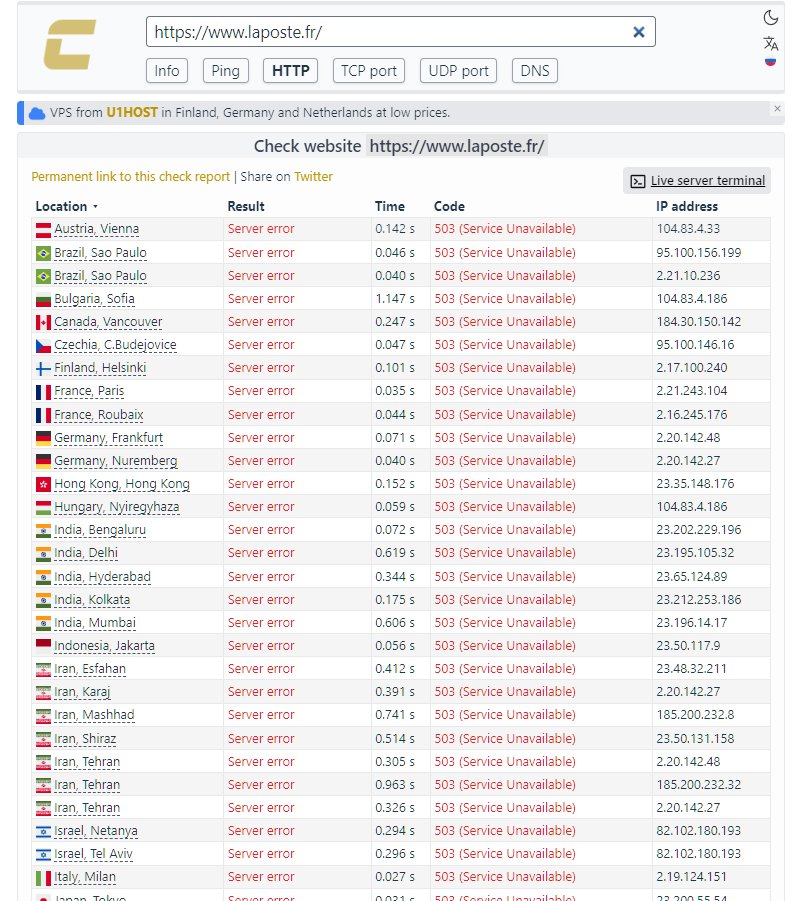
Task: Clear the URL field with X icon
Action: pos(638,32)
